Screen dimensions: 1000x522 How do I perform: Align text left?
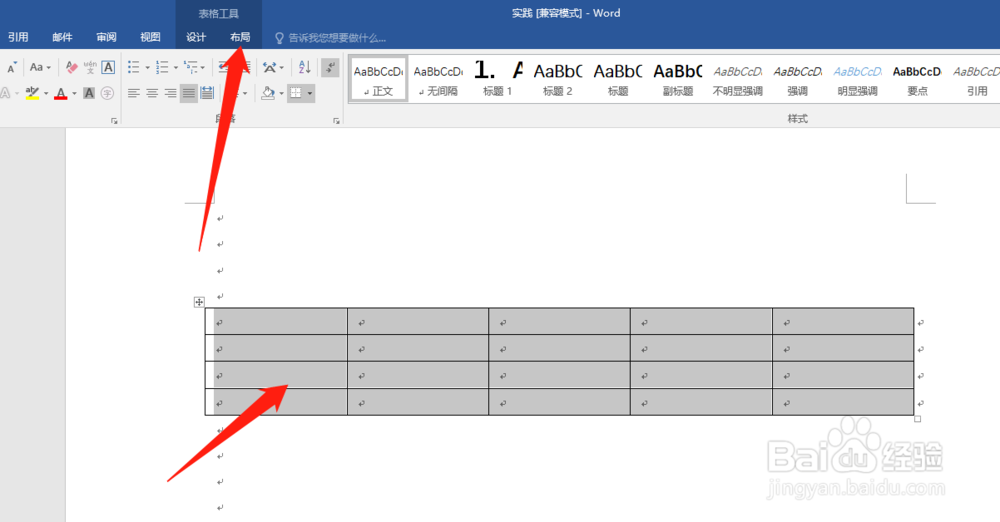pyautogui.click(x=133, y=93)
